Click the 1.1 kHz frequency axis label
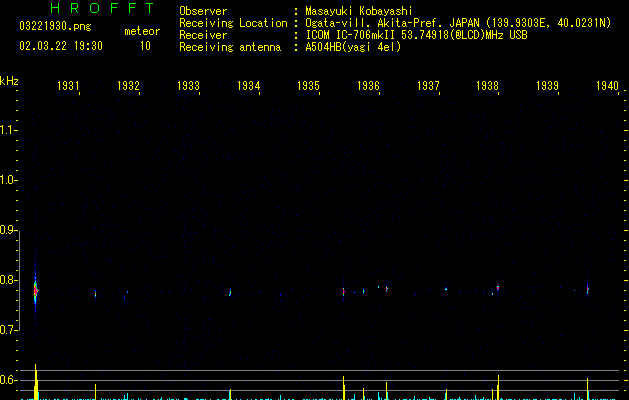This screenshot has height=400, width=629. (x=8, y=130)
